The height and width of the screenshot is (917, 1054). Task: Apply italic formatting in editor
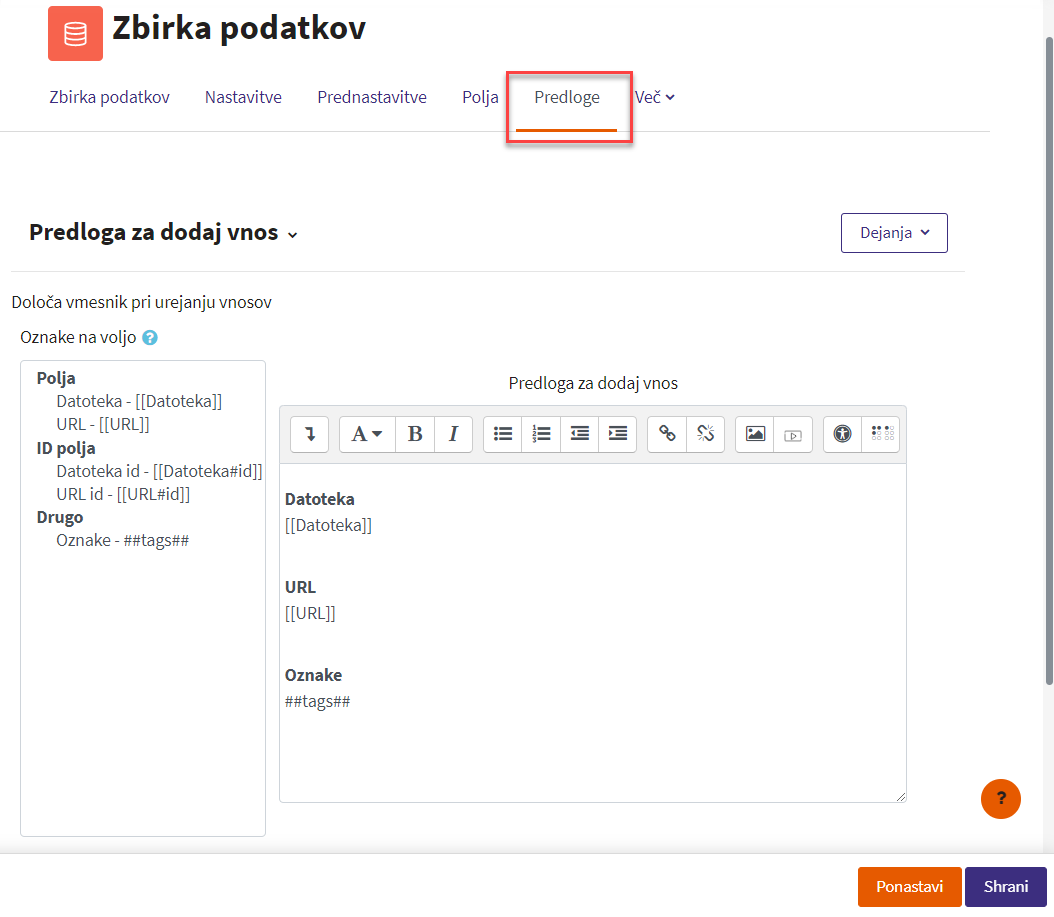coord(453,434)
